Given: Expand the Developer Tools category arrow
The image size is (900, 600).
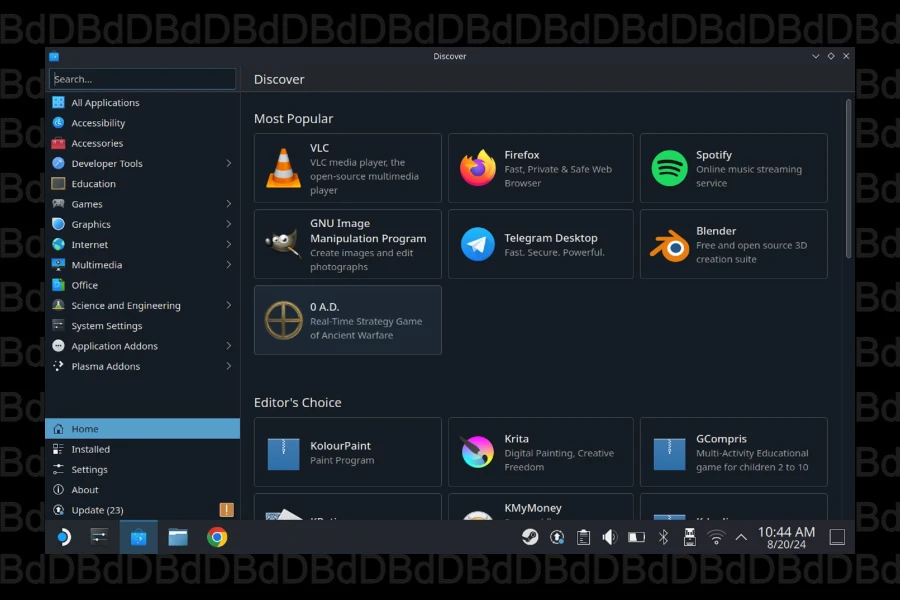Looking at the screenshot, I should click(x=228, y=163).
